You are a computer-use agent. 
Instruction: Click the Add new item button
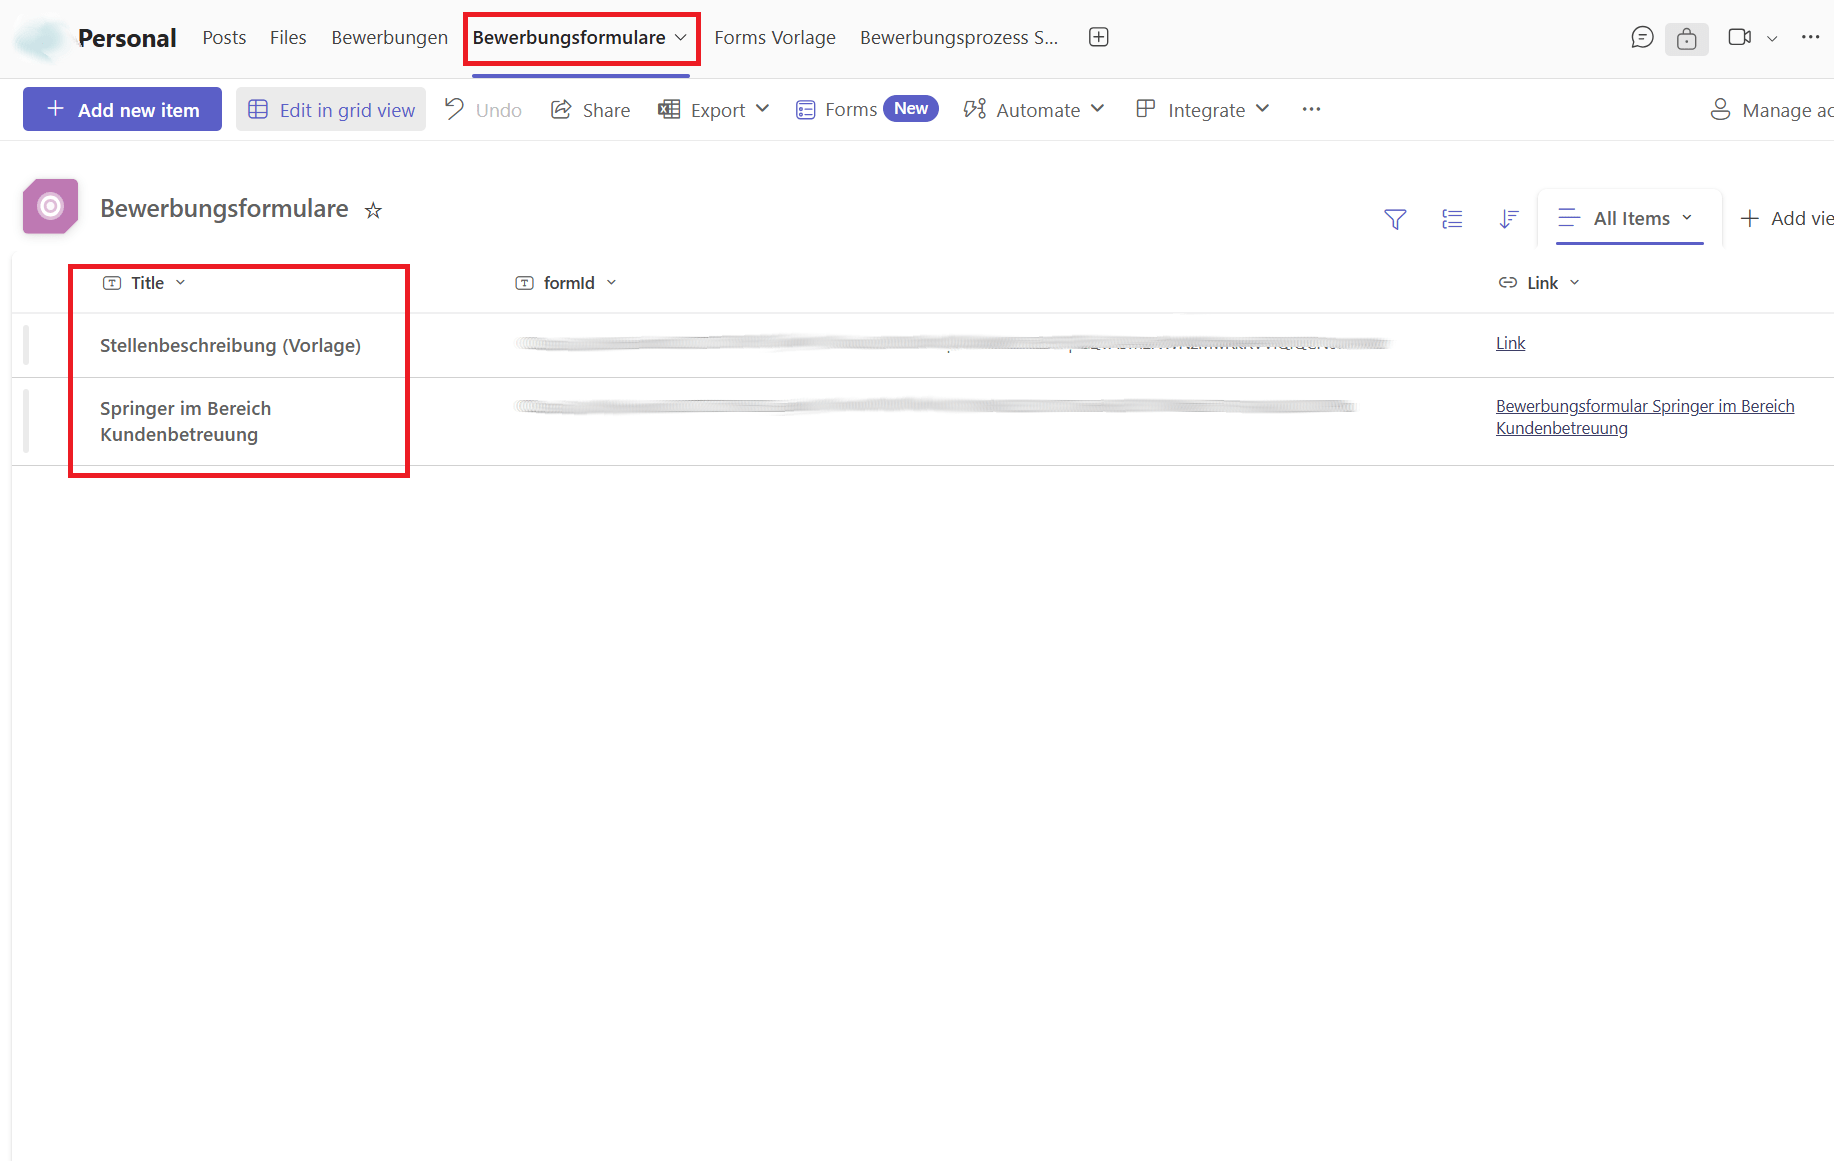point(122,109)
